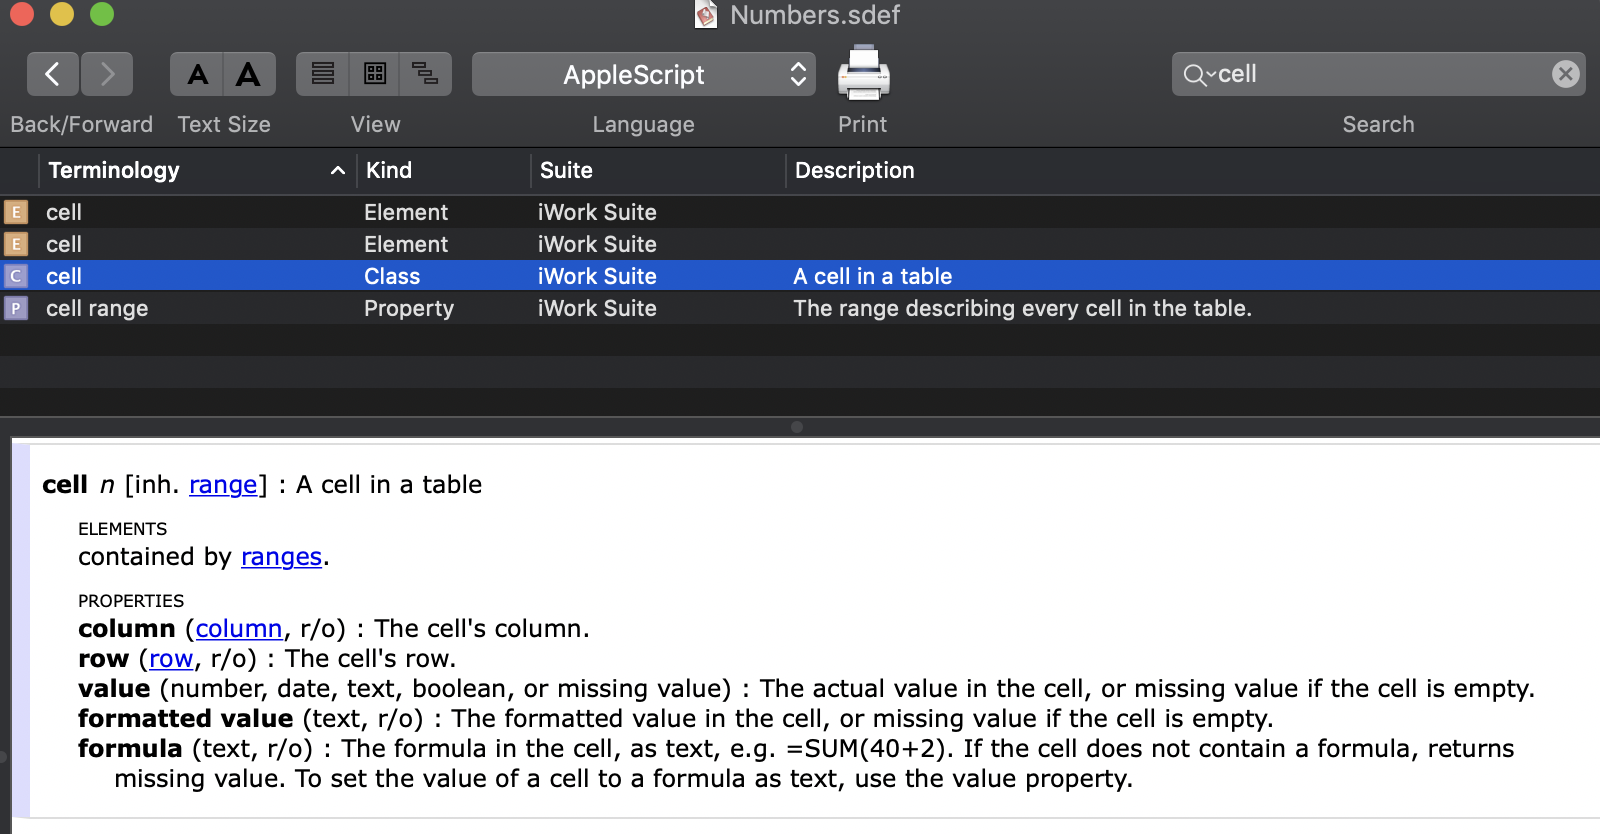
Task: Decrease text size with small A
Action: click(x=197, y=74)
